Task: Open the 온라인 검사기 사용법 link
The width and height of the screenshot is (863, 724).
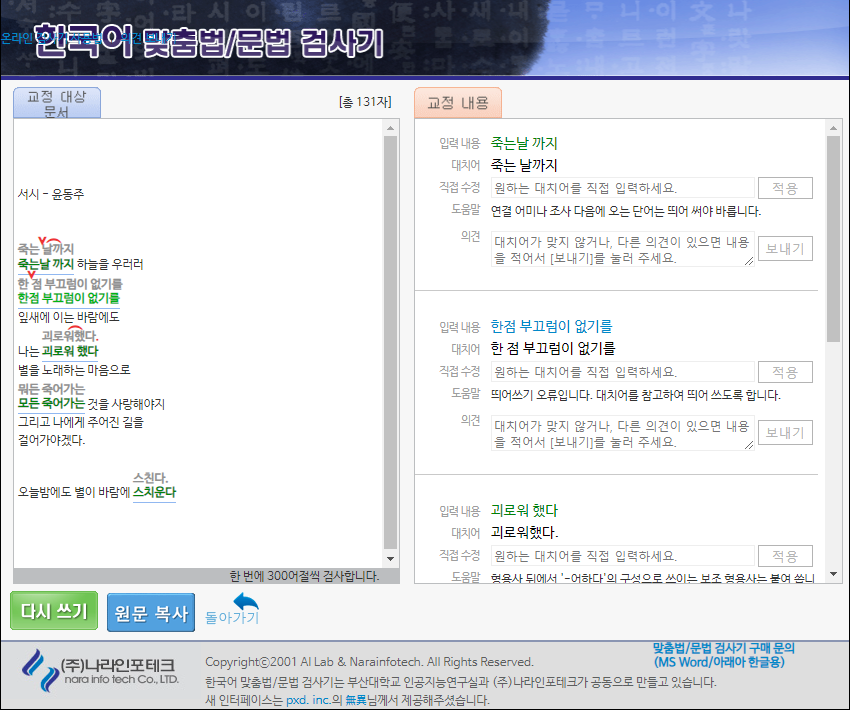Action: coord(50,39)
